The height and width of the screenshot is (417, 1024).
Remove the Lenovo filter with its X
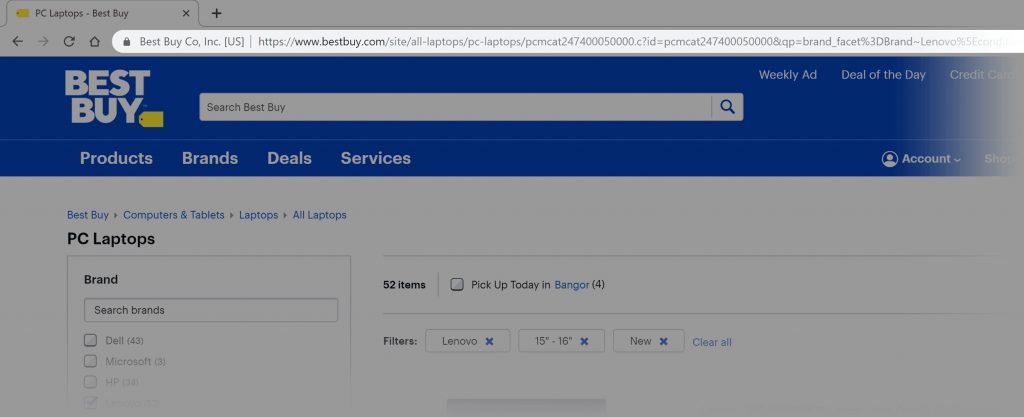click(x=489, y=341)
